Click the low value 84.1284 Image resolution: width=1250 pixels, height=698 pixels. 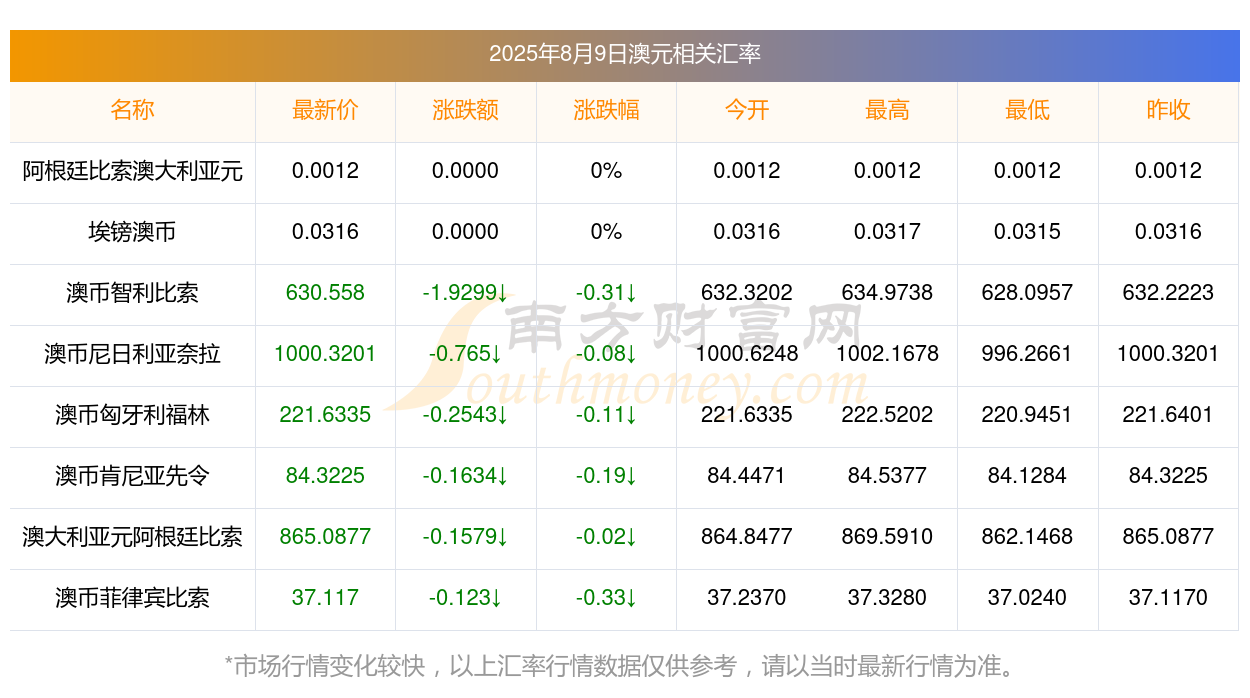[x=1027, y=476]
